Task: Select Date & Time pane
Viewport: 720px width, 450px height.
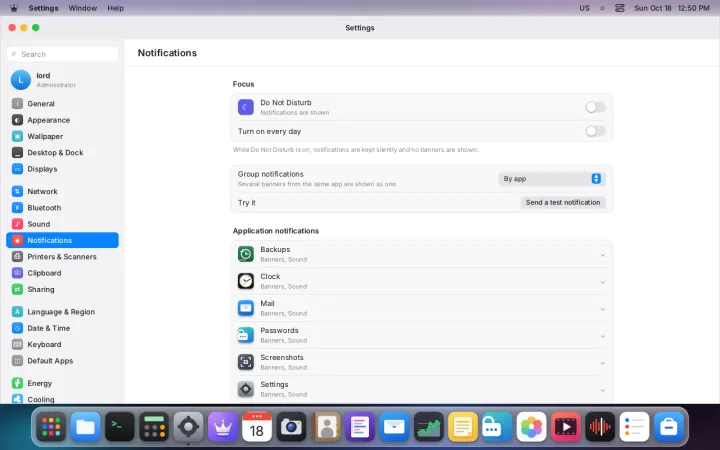Action: point(62,328)
